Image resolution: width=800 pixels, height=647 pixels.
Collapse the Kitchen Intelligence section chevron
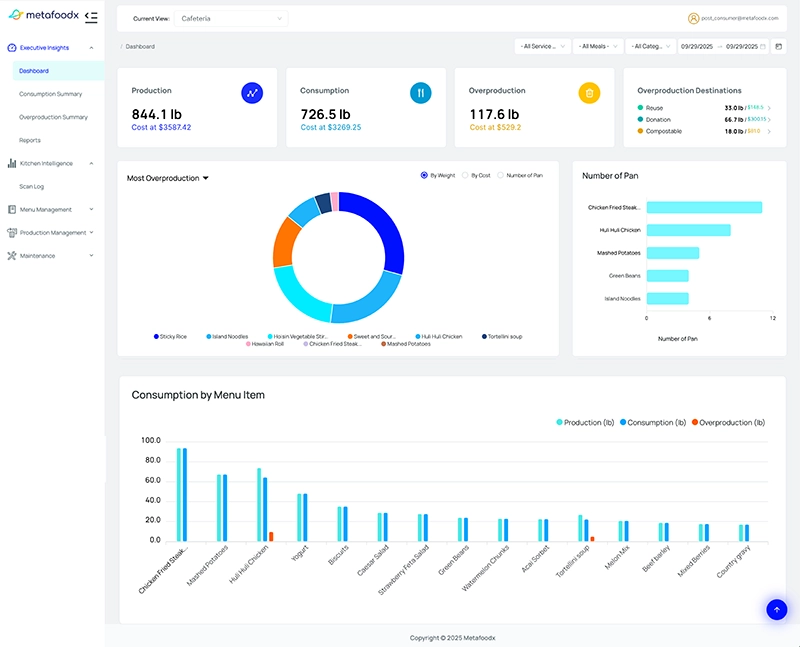tap(91, 163)
